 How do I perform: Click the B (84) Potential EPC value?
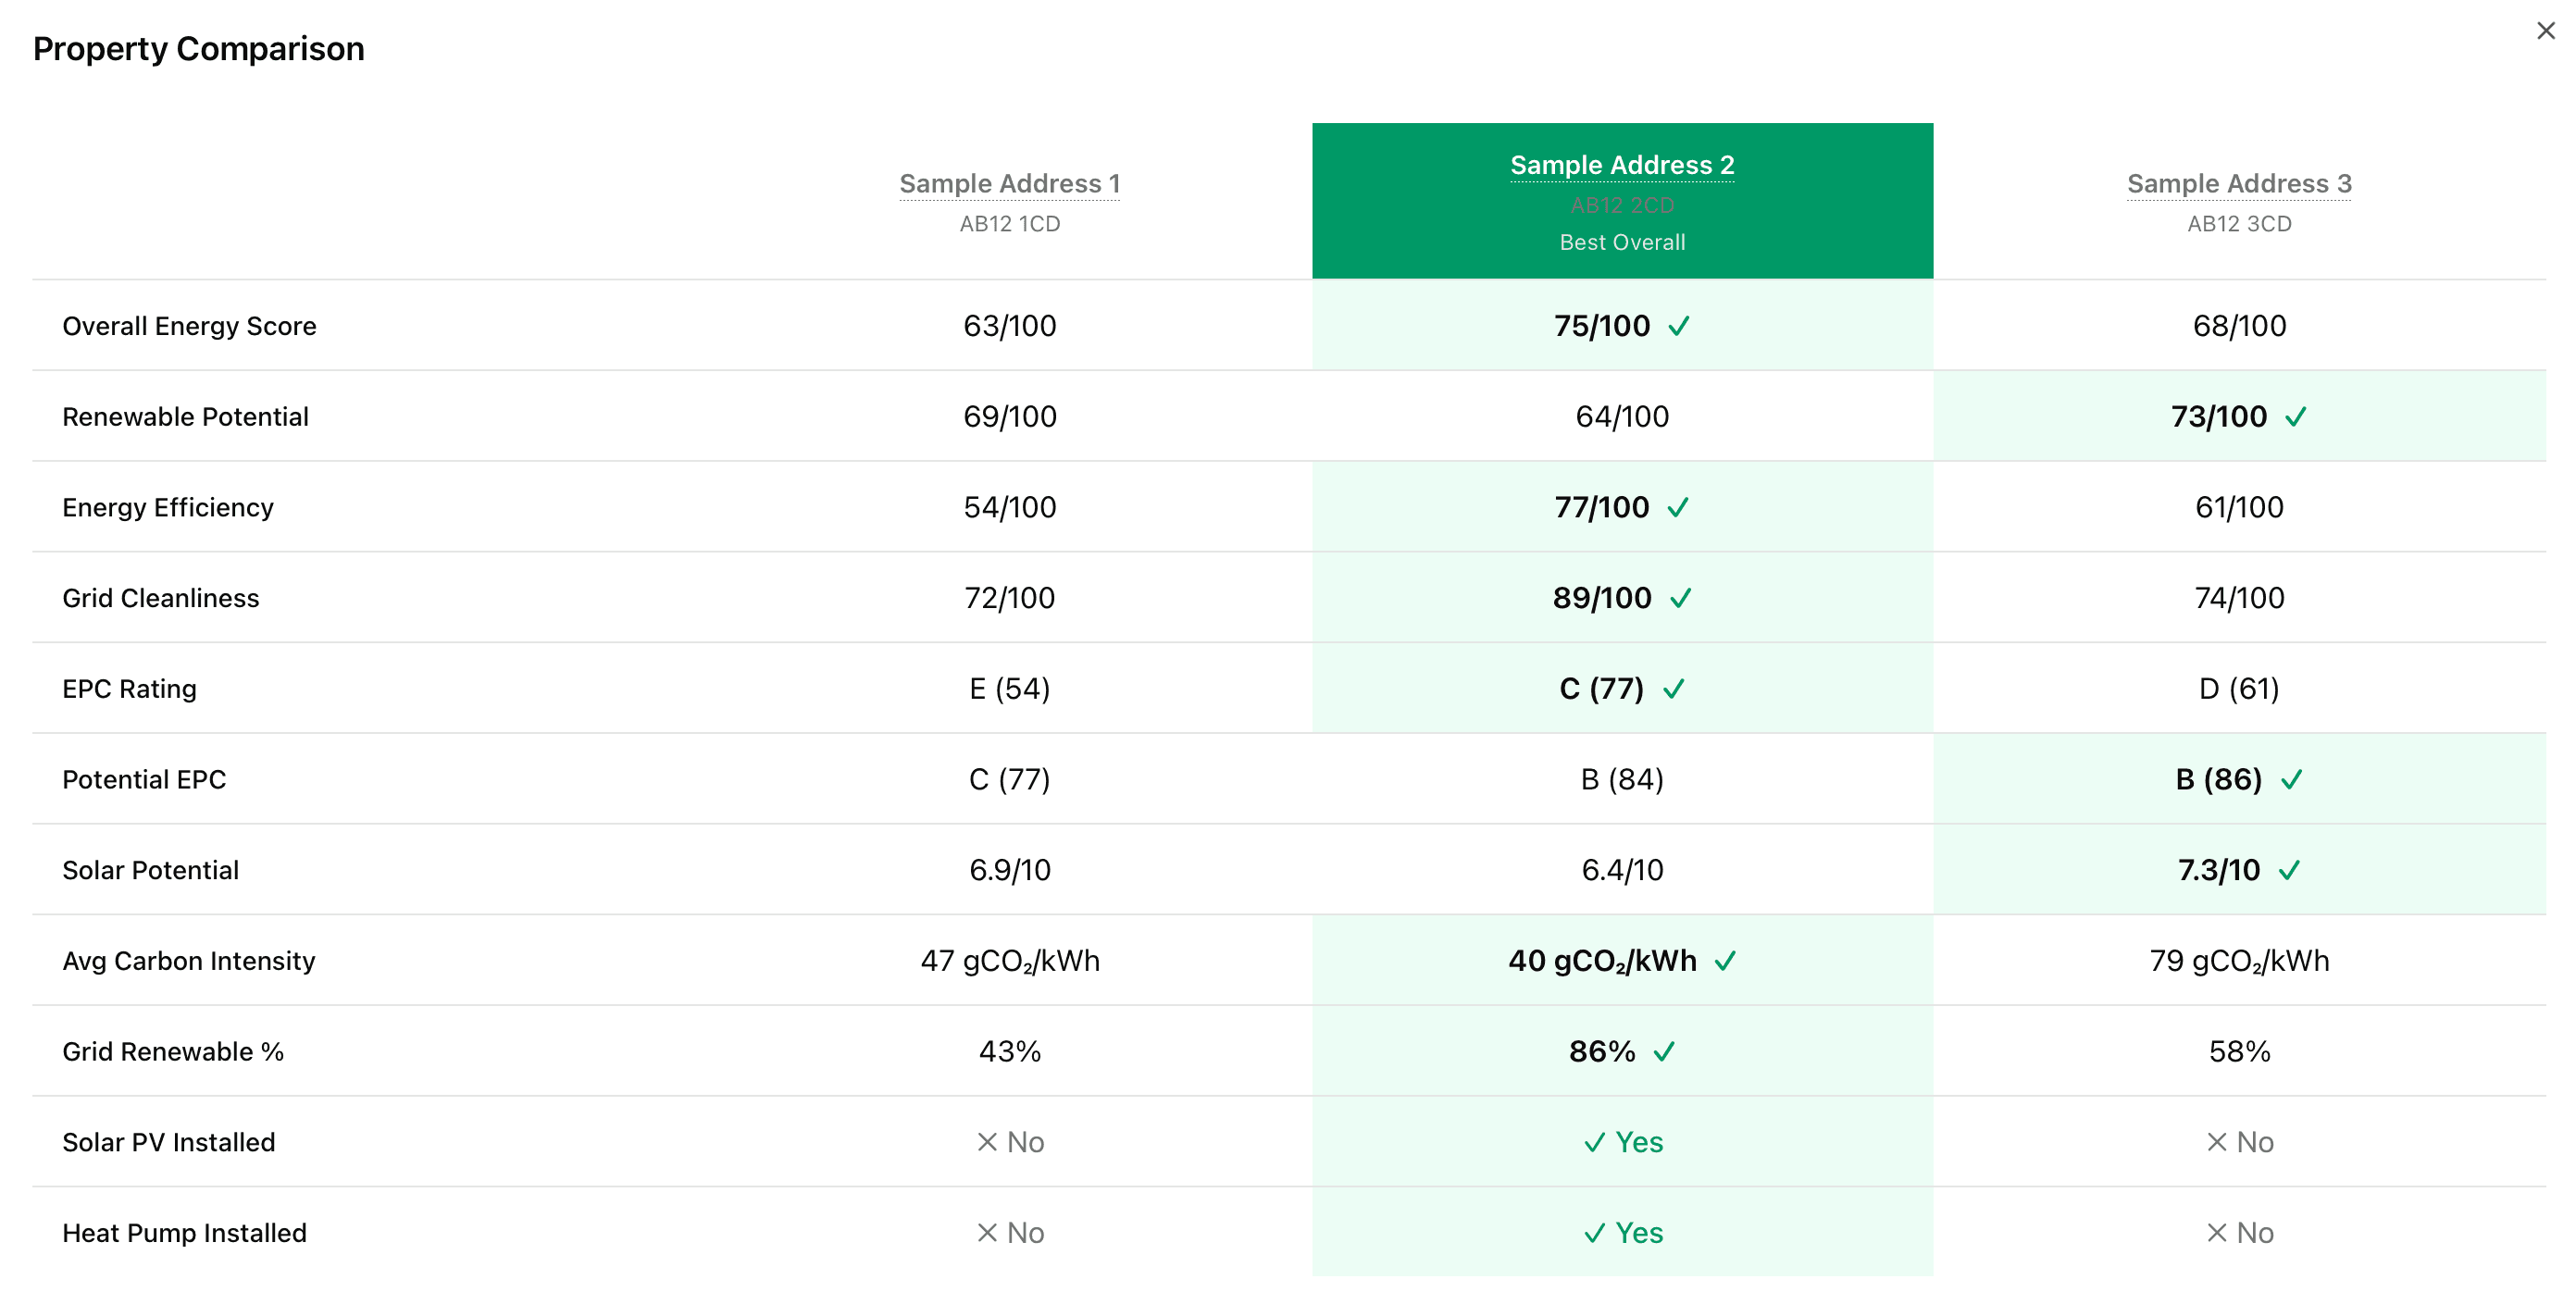pyautogui.click(x=1622, y=780)
